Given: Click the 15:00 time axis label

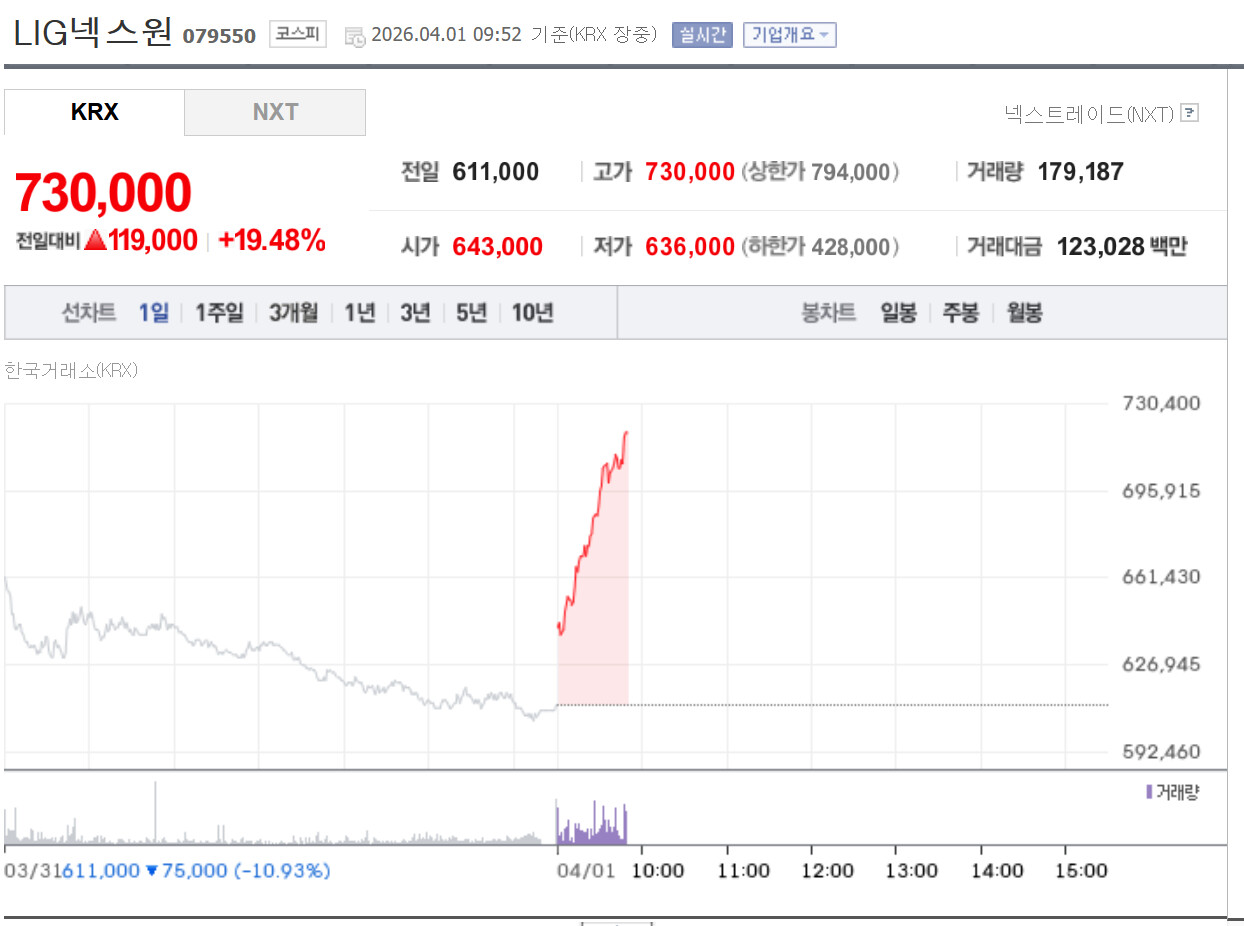Looking at the screenshot, I should [1083, 871].
